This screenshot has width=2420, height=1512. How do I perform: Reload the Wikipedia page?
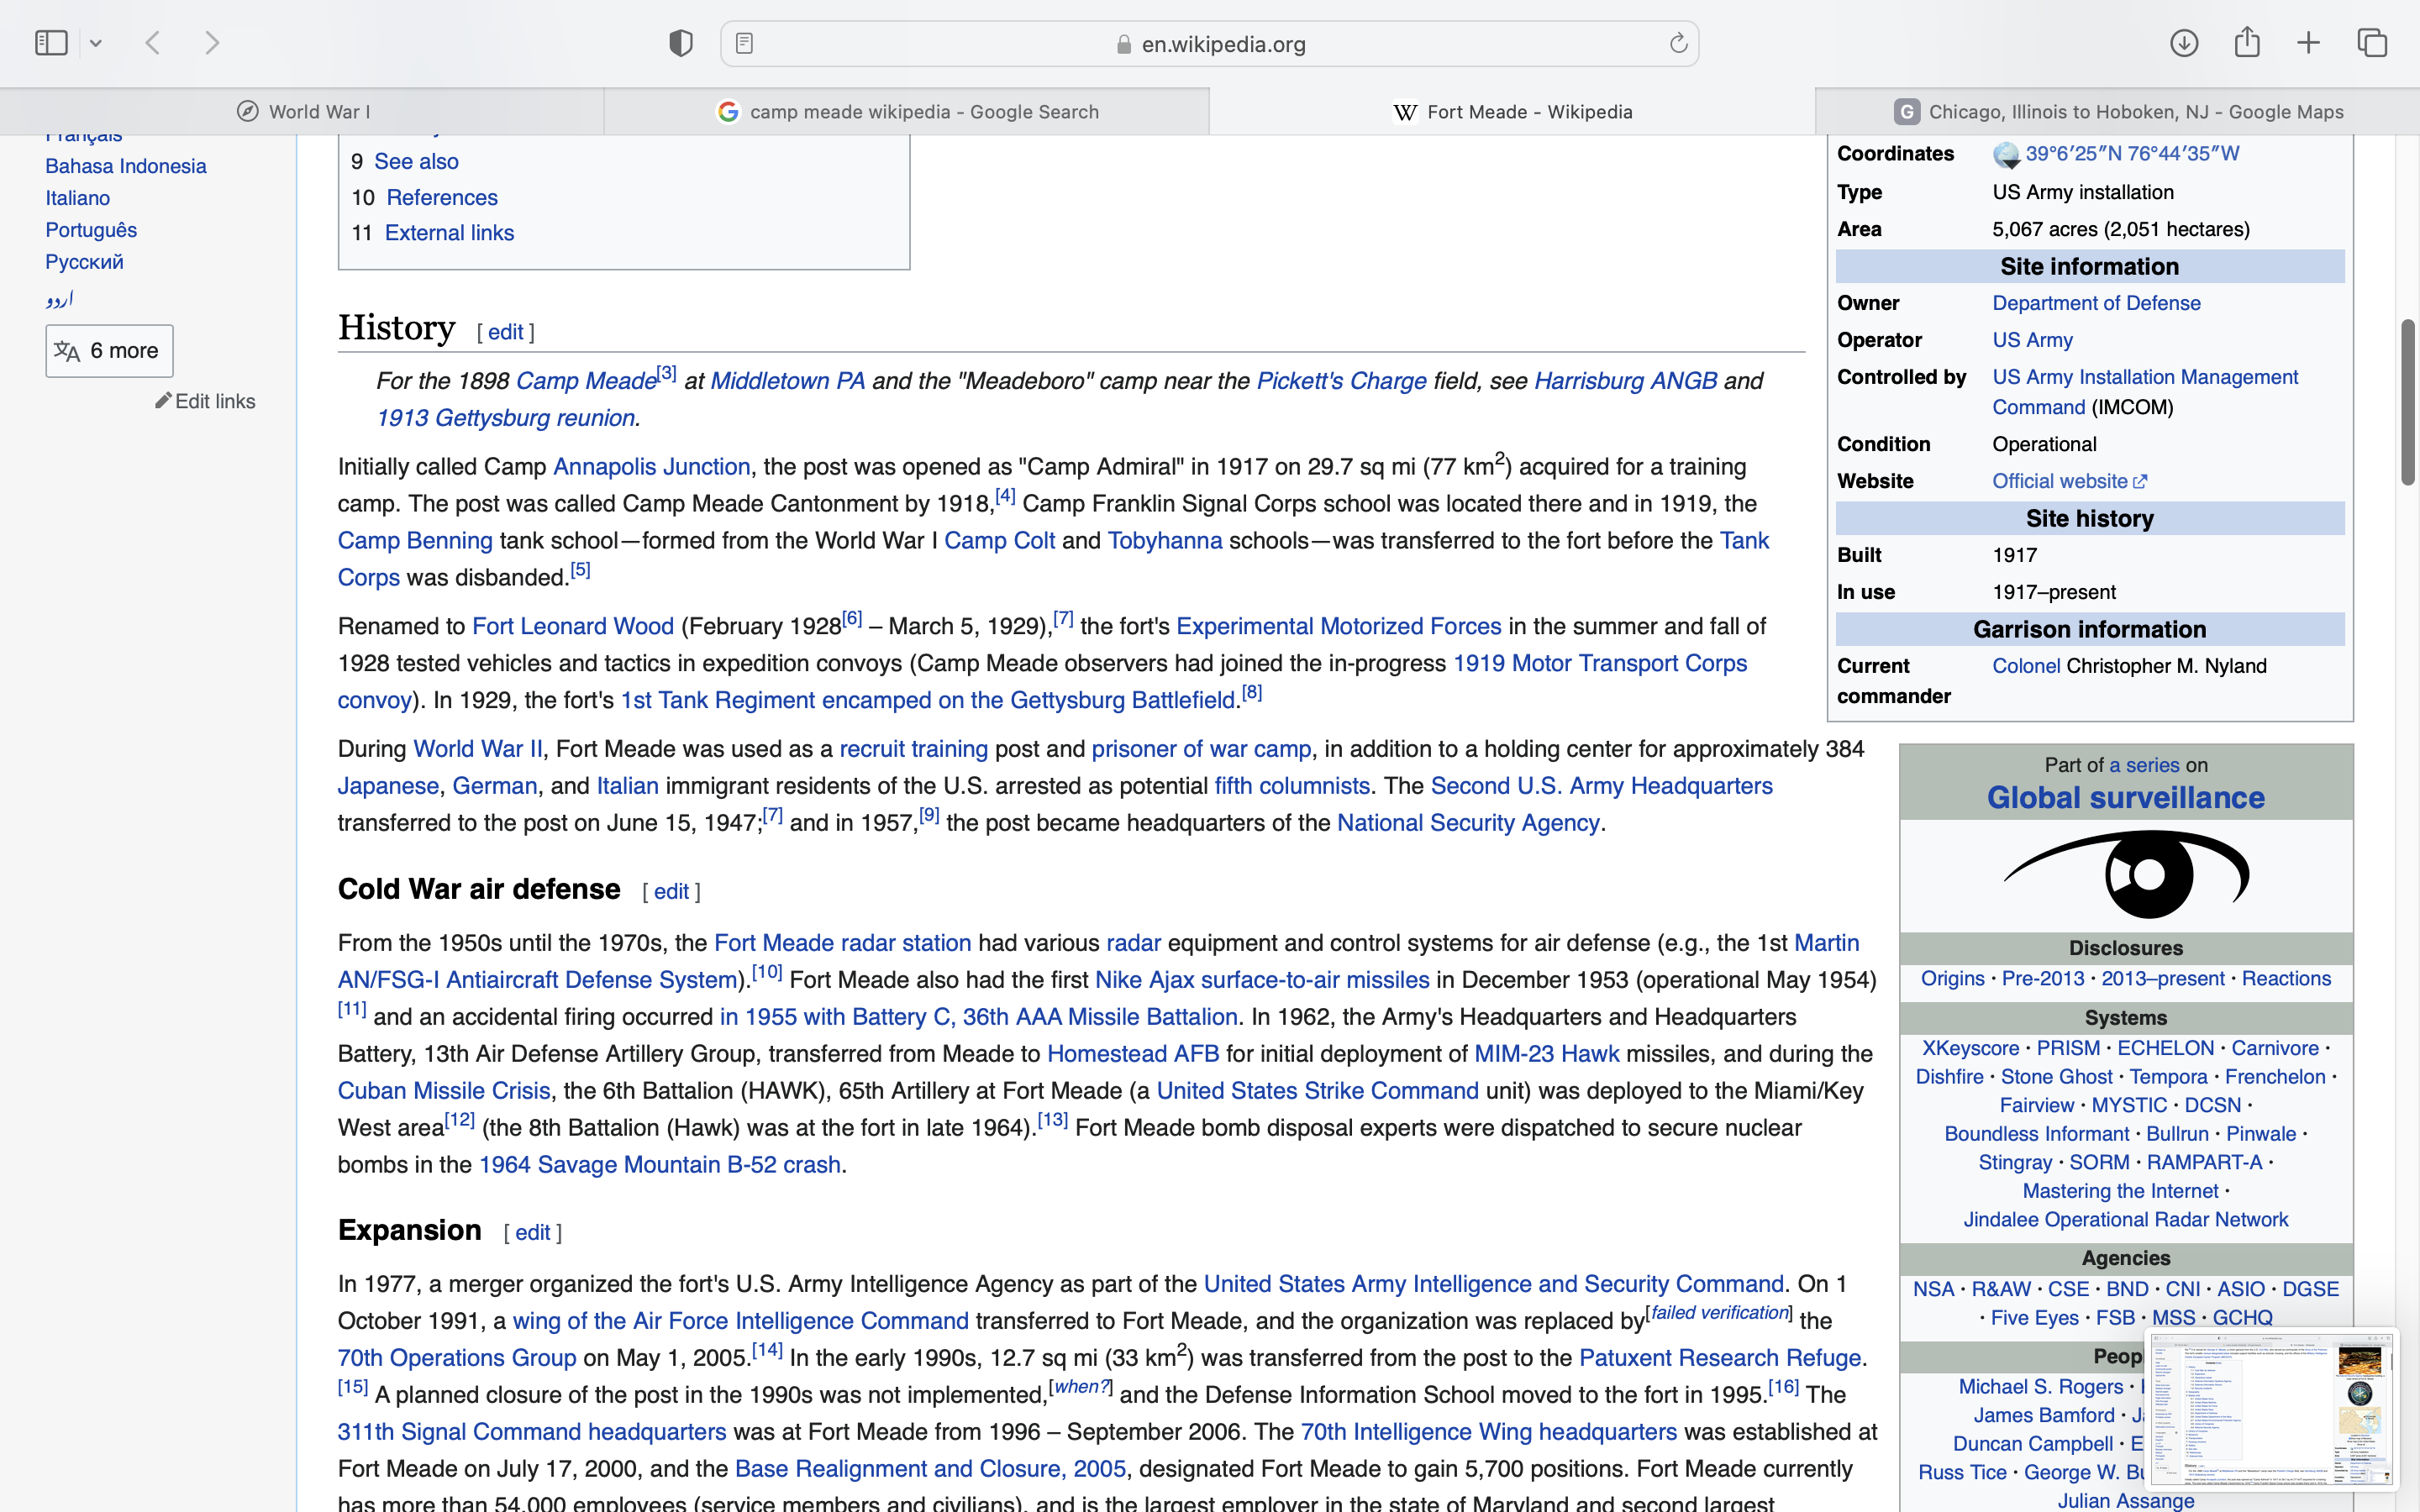click(x=1678, y=43)
